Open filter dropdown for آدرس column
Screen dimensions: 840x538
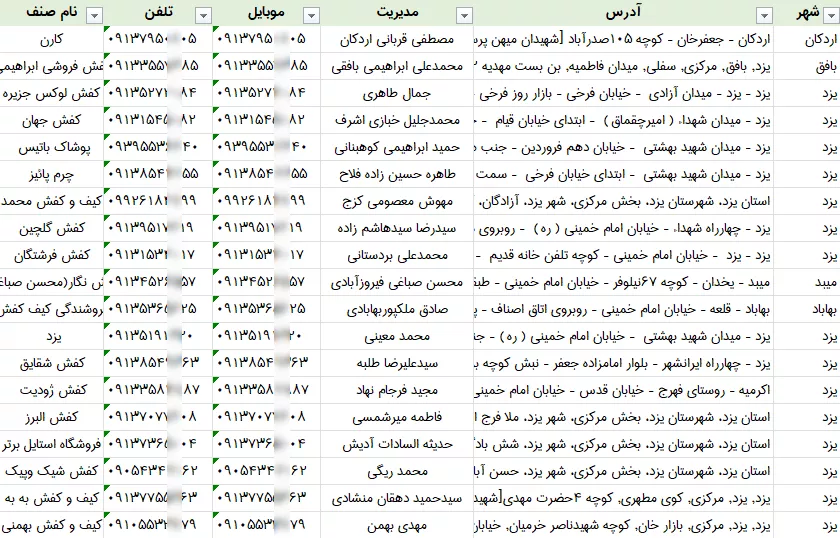pyautogui.click(x=764, y=17)
